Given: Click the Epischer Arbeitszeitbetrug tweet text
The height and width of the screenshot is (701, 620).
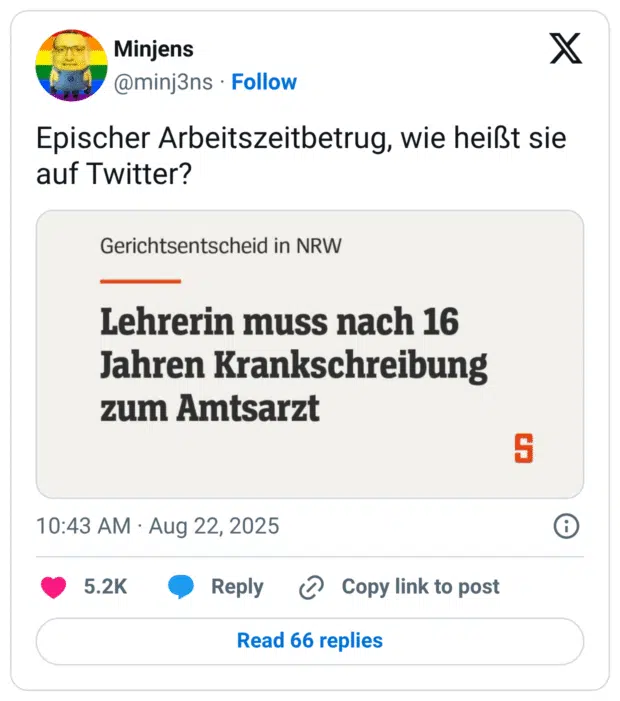Looking at the screenshot, I should click(300, 156).
